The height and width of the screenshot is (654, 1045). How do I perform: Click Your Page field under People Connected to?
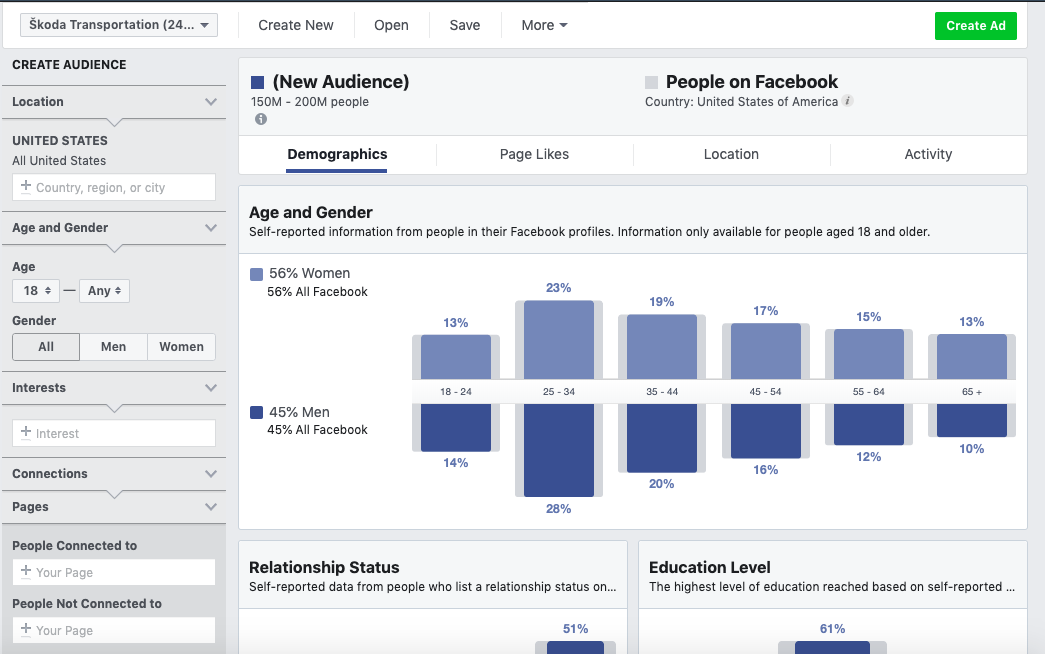(x=114, y=572)
